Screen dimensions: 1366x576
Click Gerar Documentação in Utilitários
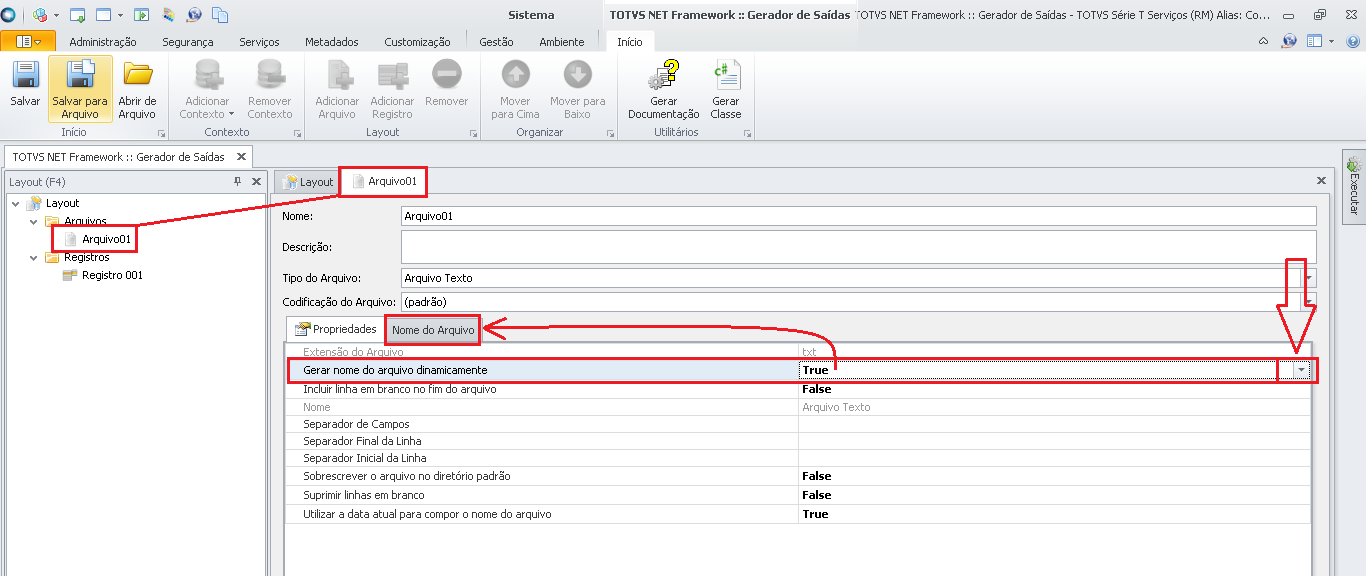point(664,88)
